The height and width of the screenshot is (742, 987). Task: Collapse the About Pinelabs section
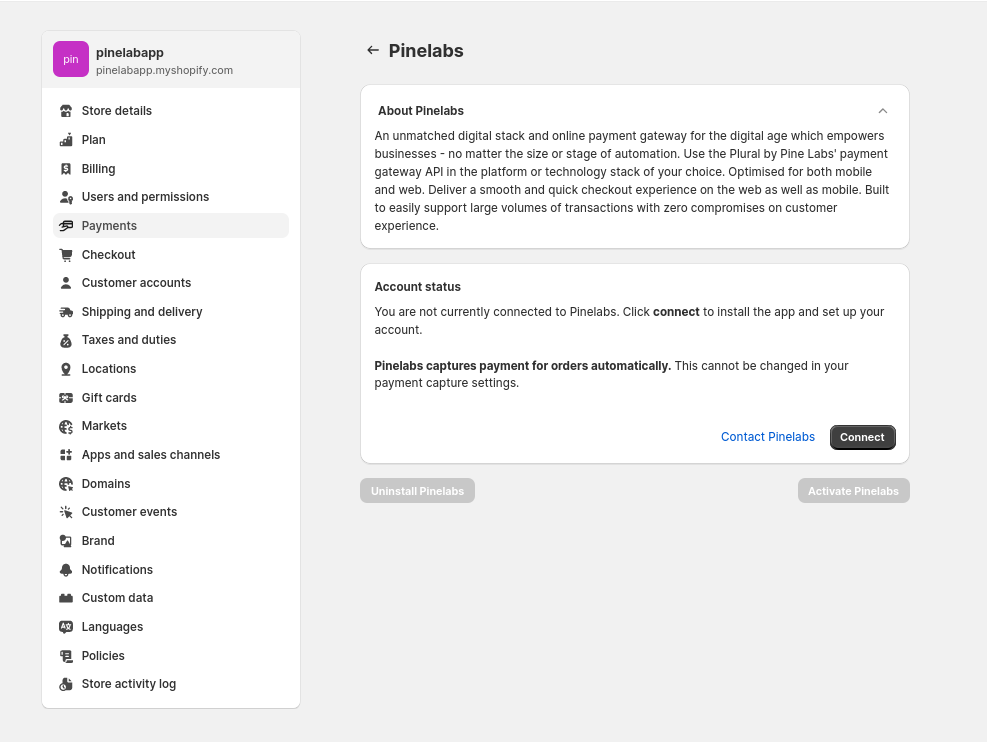(x=883, y=111)
